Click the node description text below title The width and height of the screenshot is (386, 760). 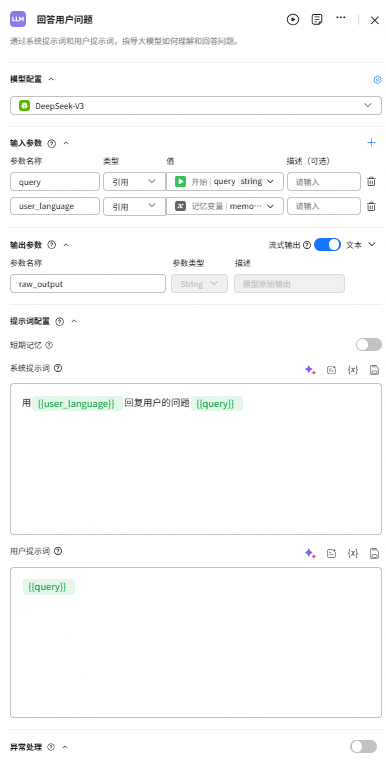pos(125,42)
